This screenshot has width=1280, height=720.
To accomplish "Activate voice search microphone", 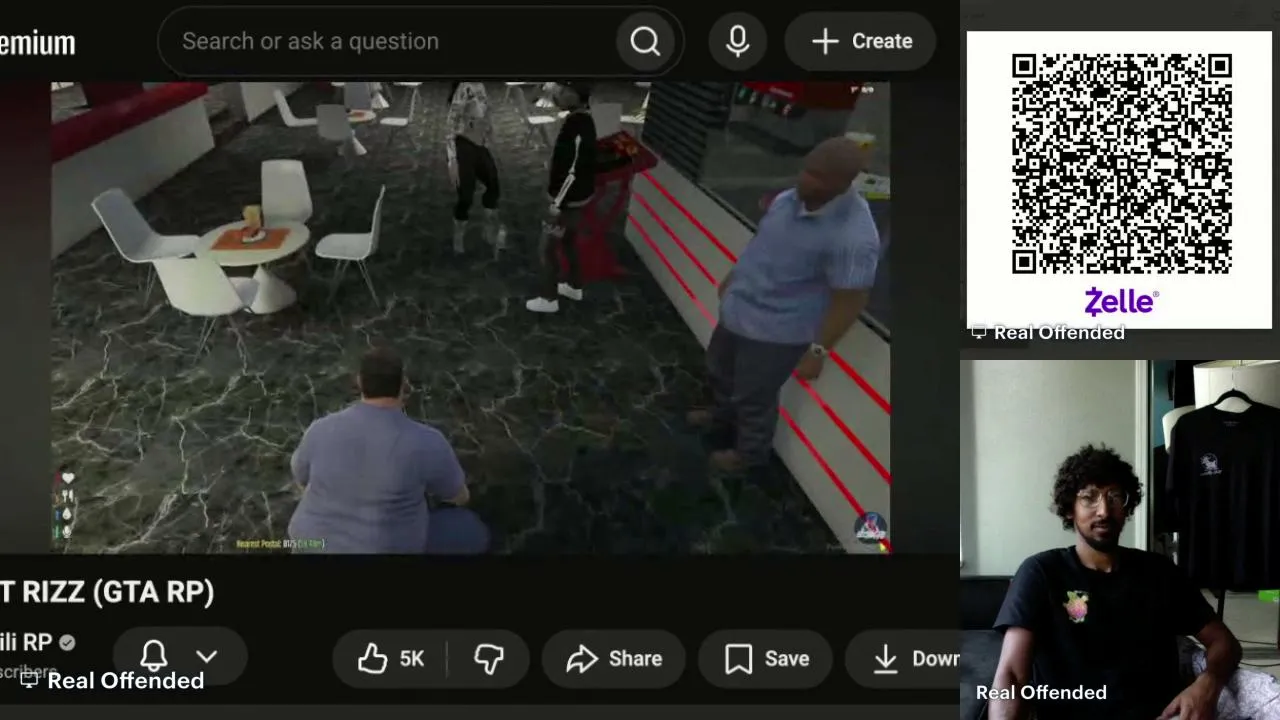I will pos(738,41).
